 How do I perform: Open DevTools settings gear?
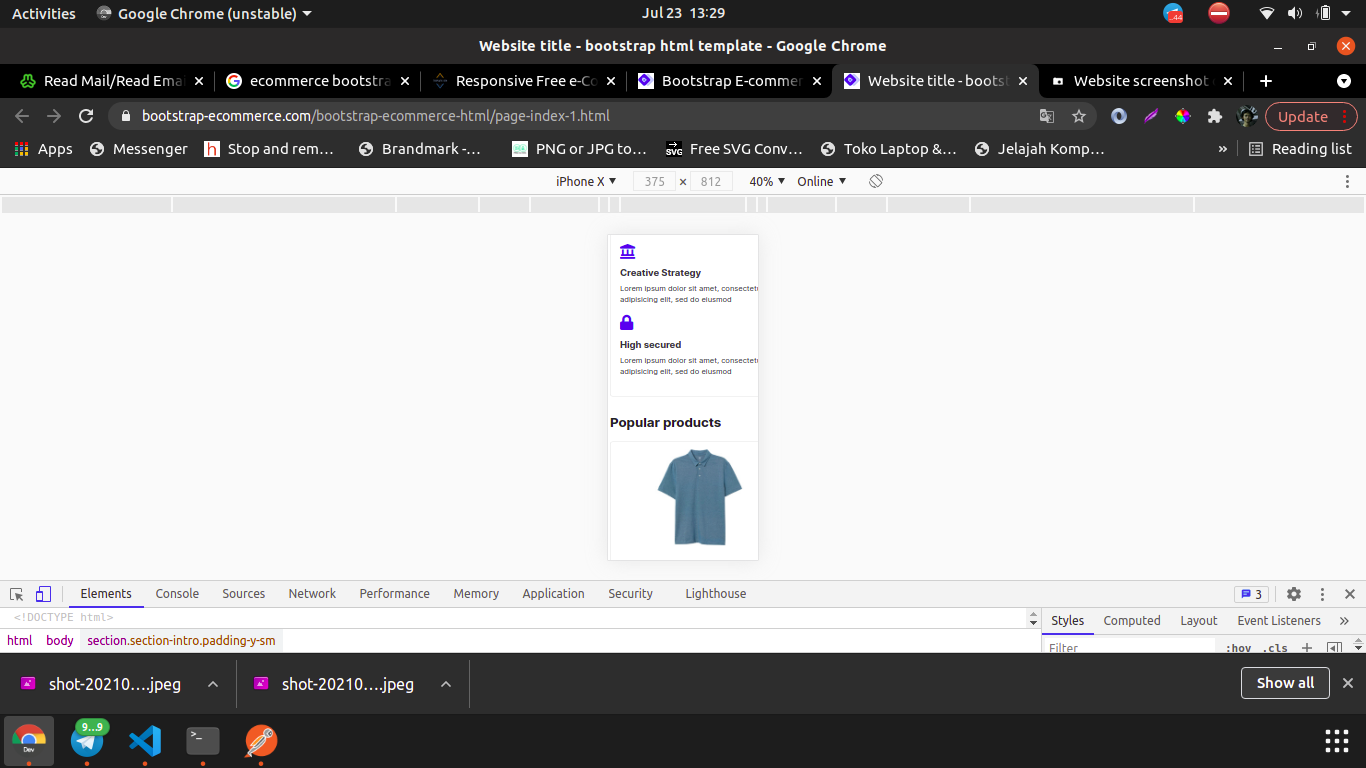1294,594
